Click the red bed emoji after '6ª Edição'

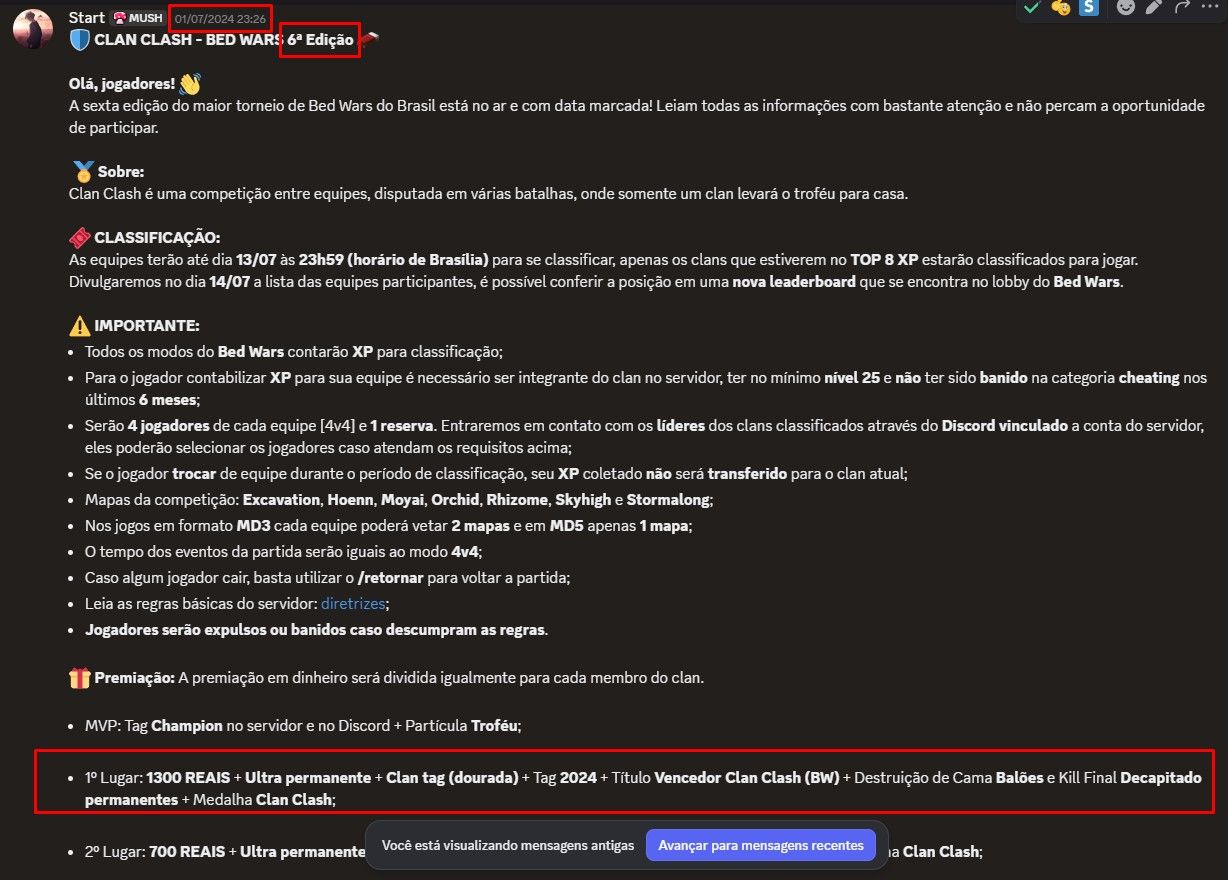pos(368,40)
